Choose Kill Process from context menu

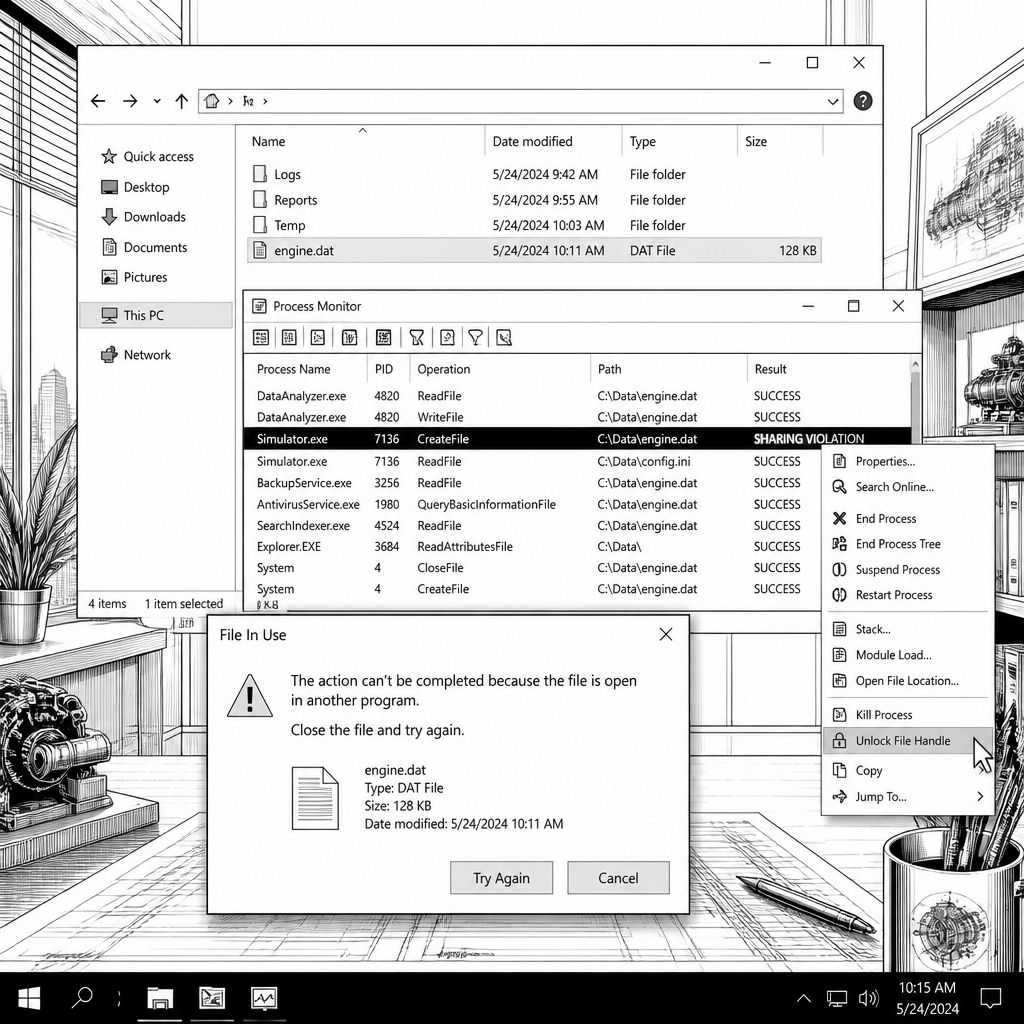908,714
